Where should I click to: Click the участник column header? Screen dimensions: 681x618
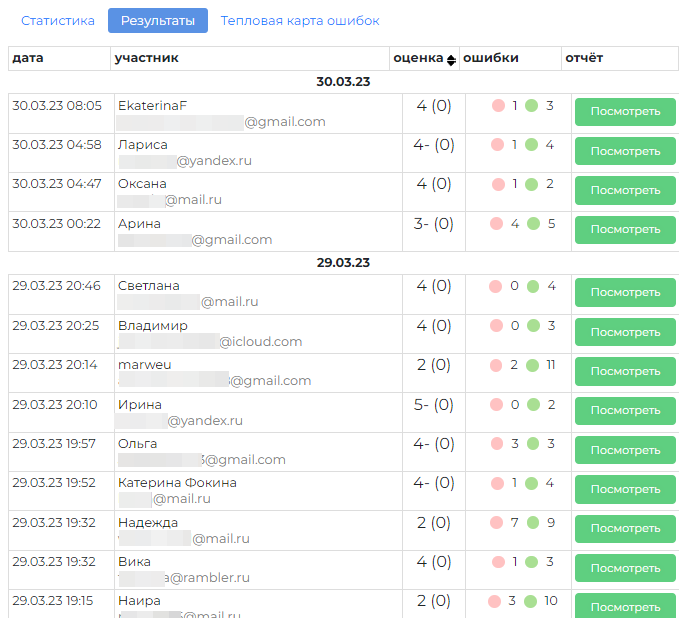[x=146, y=58]
